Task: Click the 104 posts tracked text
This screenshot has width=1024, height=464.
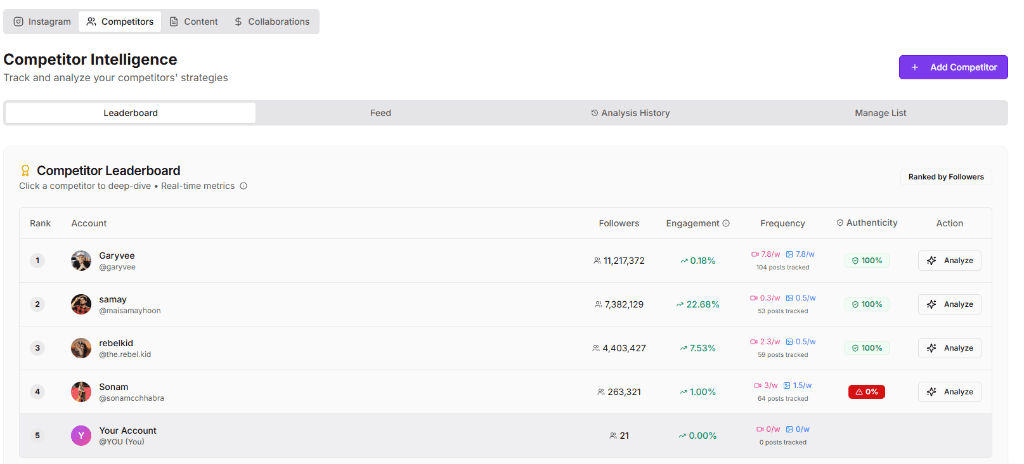Action: [782, 268]
